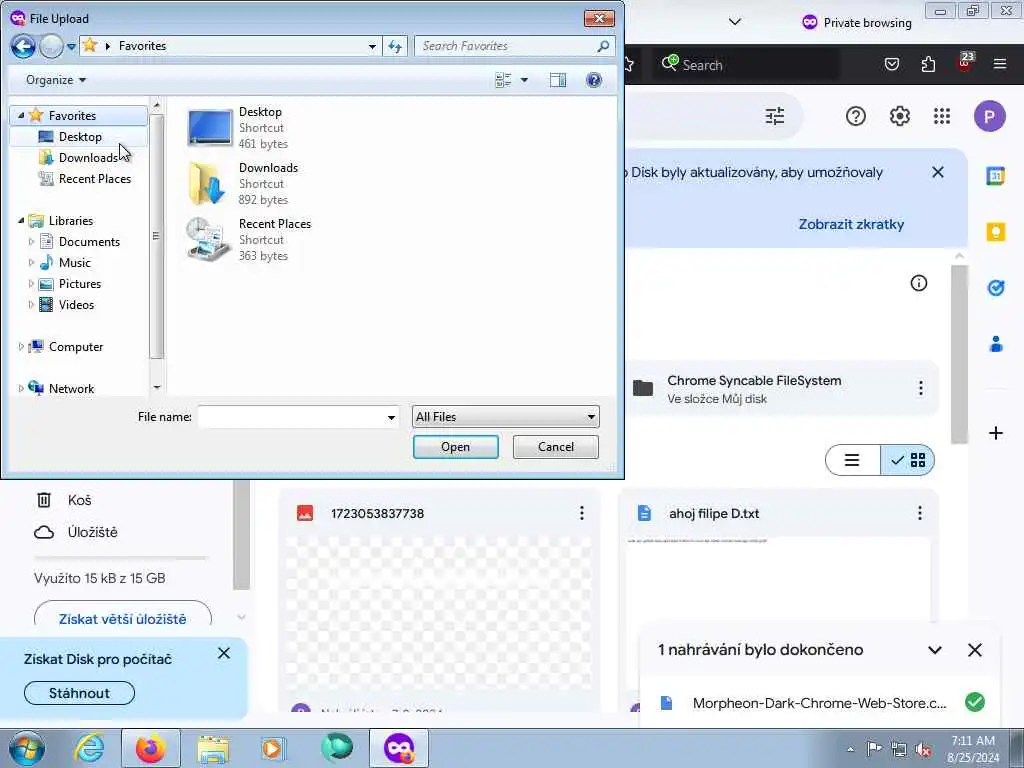Open more options for Chrome Syncable FileSystem
Screen dimensions: 1024x768
[920, 389]
